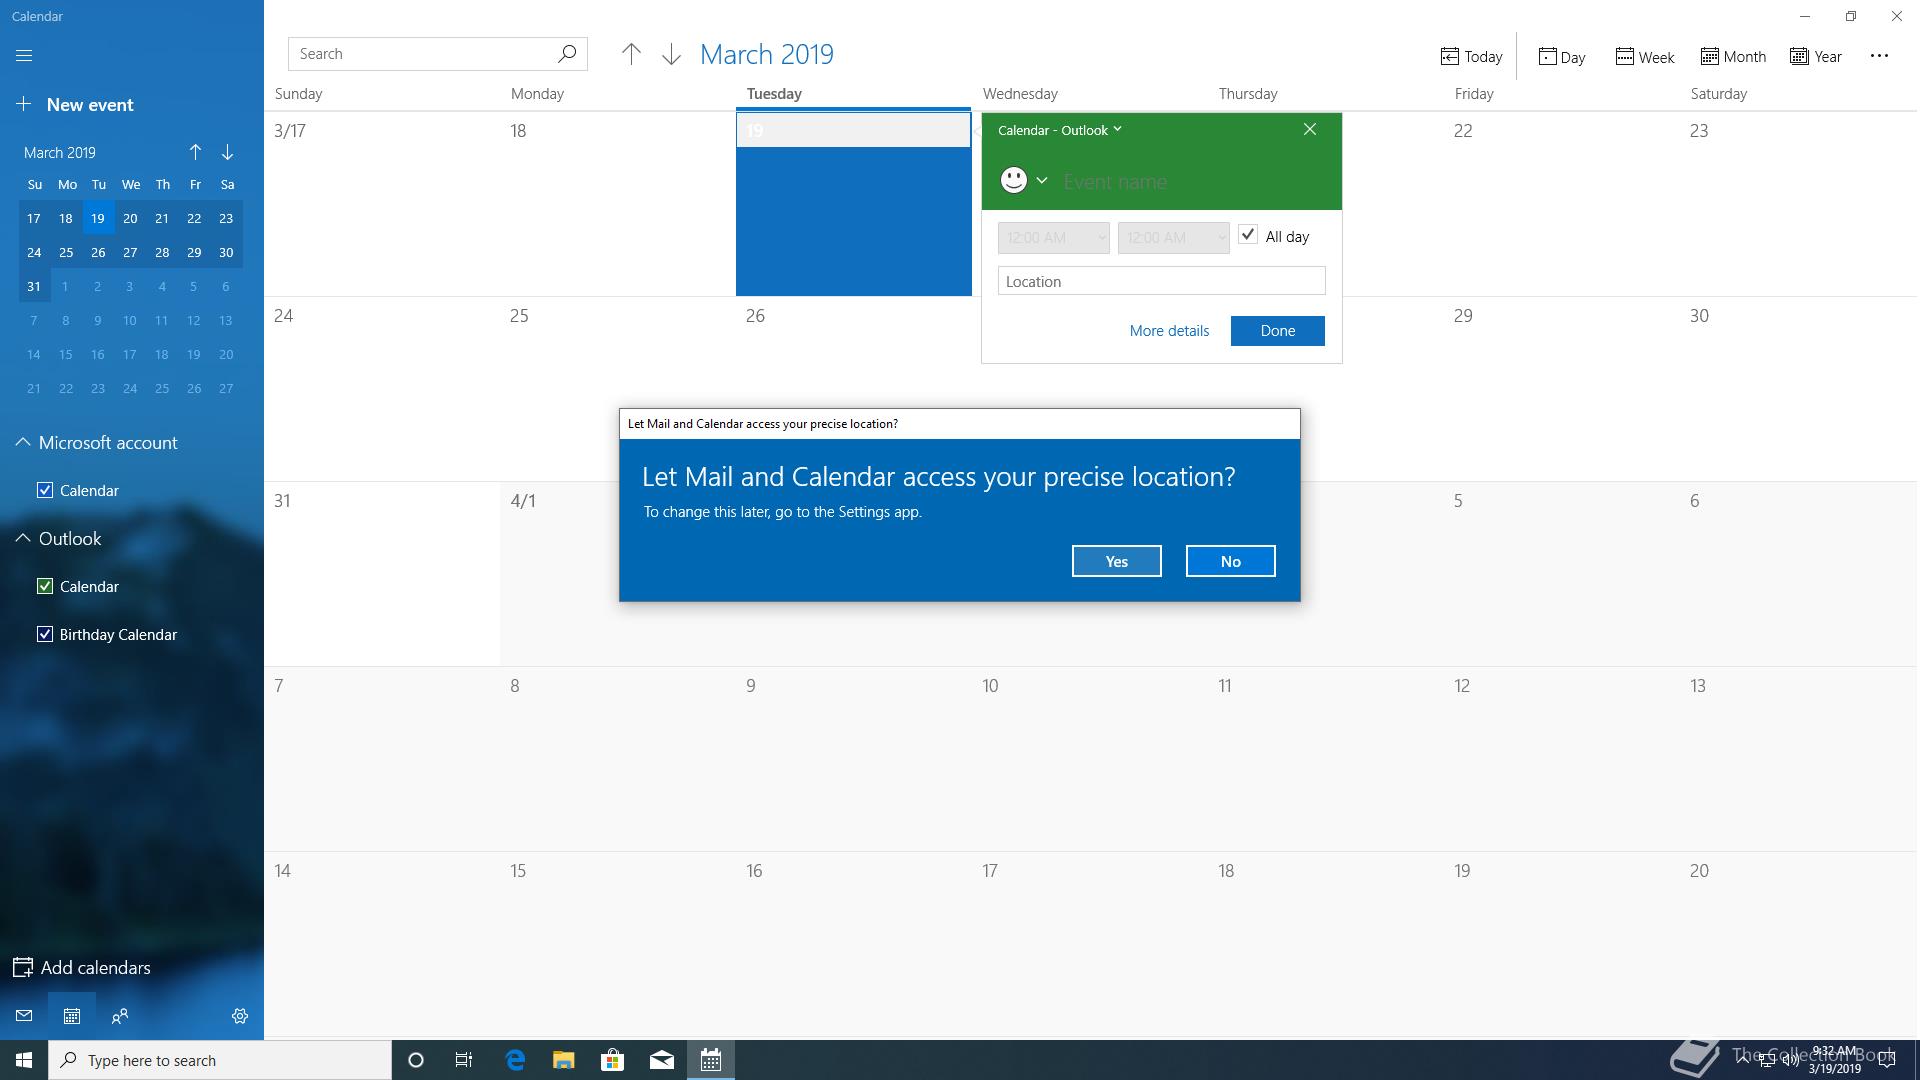Collapse the Microsoft account section

tap(22, 442)
